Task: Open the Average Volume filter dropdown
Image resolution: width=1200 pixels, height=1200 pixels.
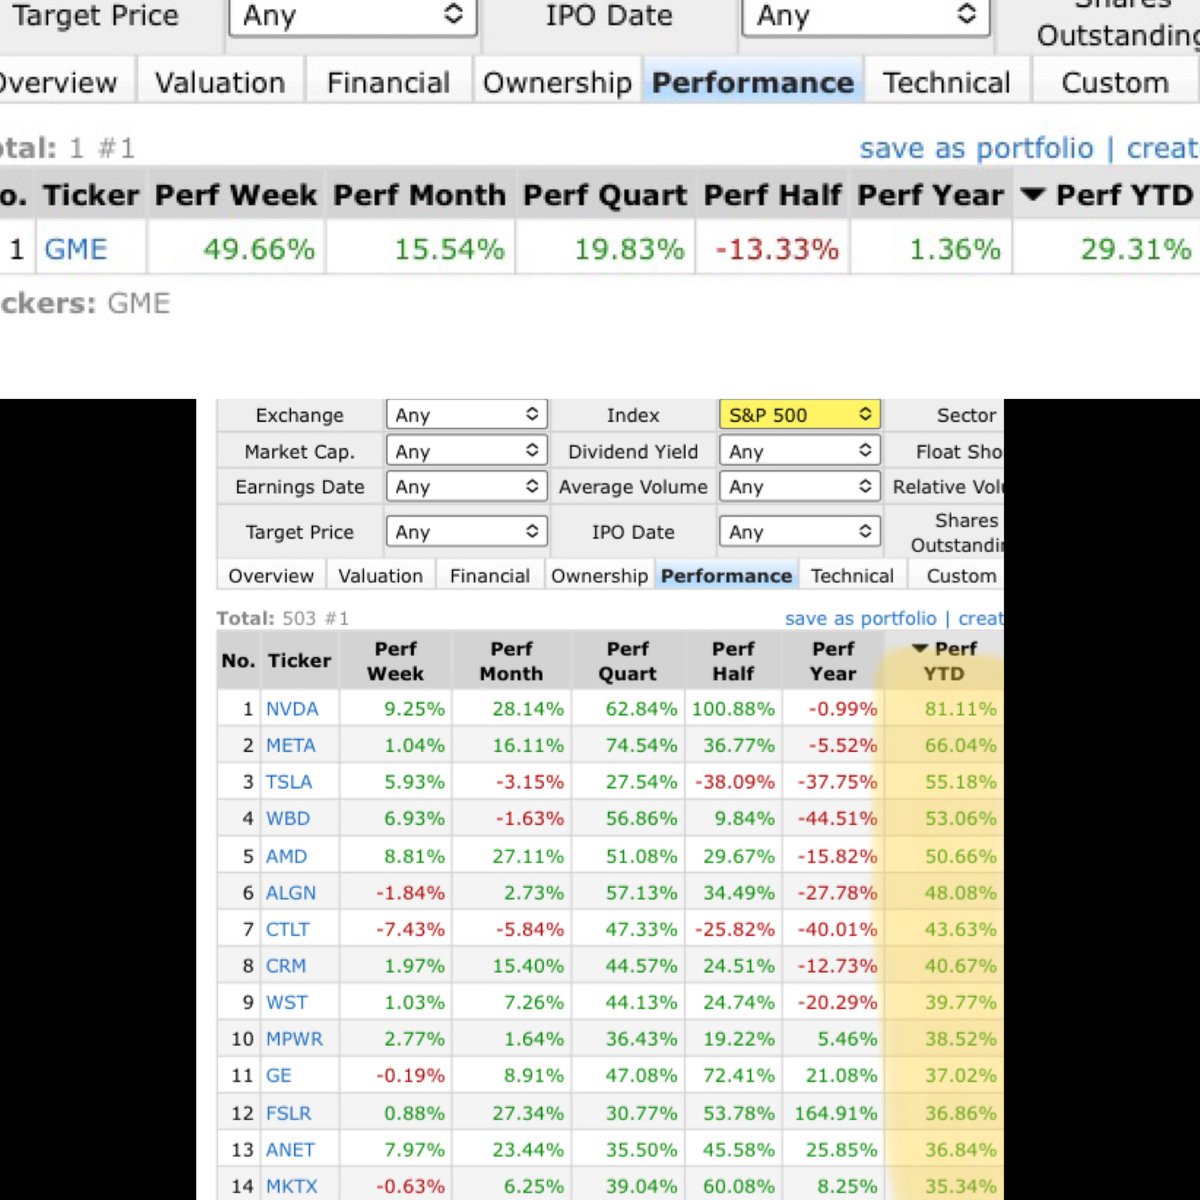Action: point(799,487)
